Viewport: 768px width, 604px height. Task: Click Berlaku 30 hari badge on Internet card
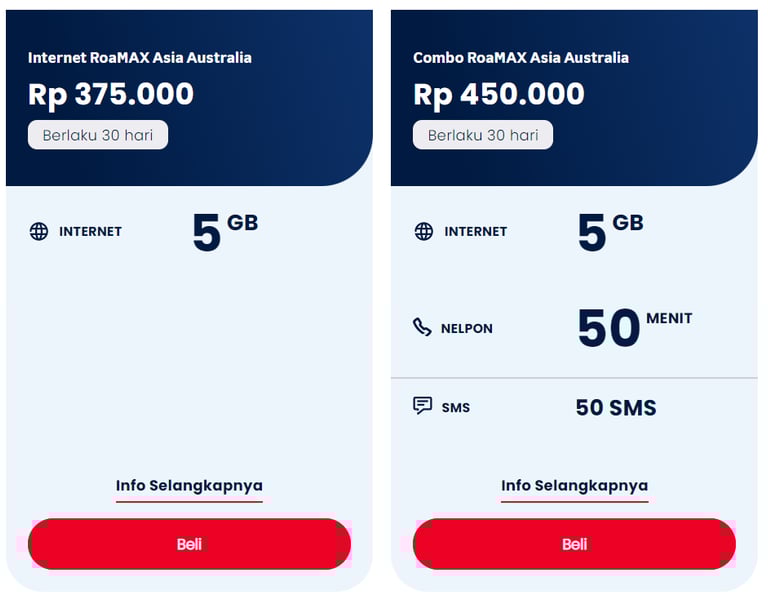(x=98, y=135)
